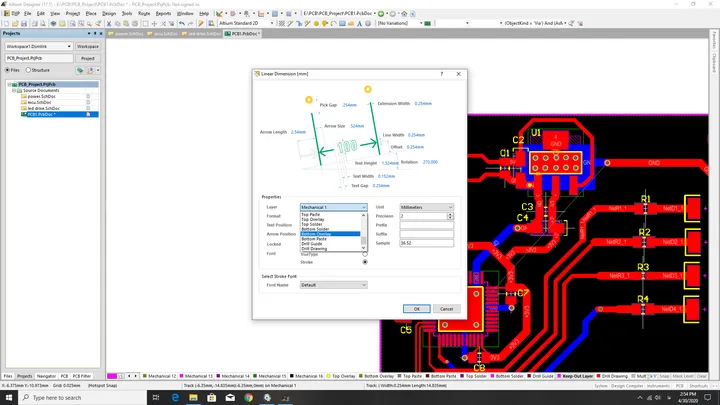Screen dimensions: 720x405
Task: Click the Redo arrow icon
Action: click(x=190, y=23)
